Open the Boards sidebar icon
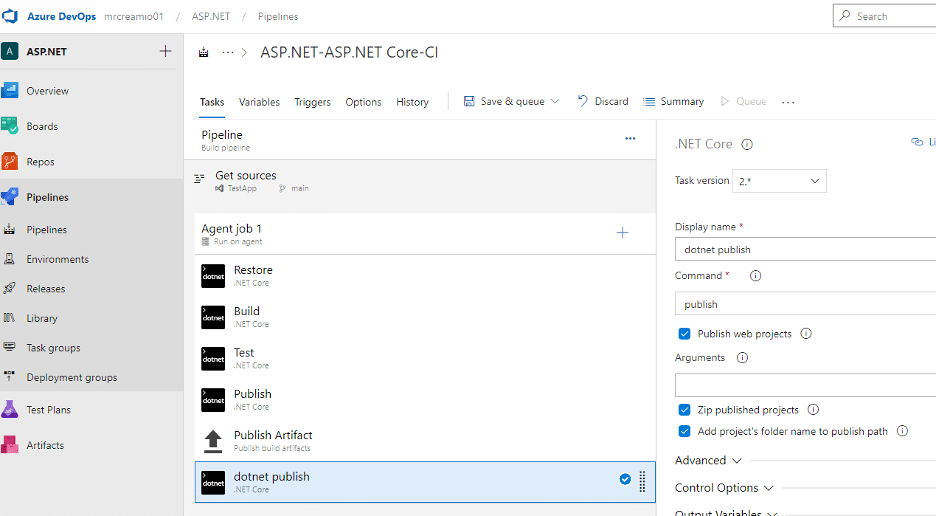This screenshot has width=936, height=516. click(x=10, y=126)
